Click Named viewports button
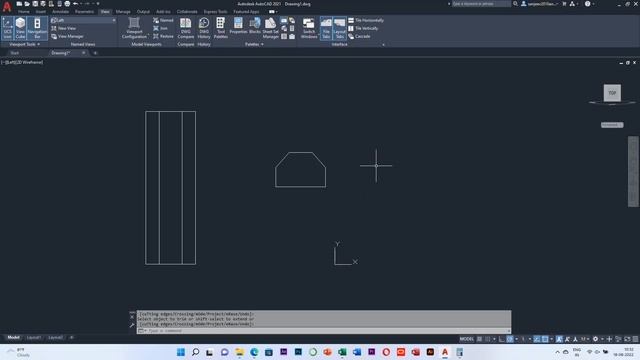Viewport: 640px width, 360px height. 163,20
